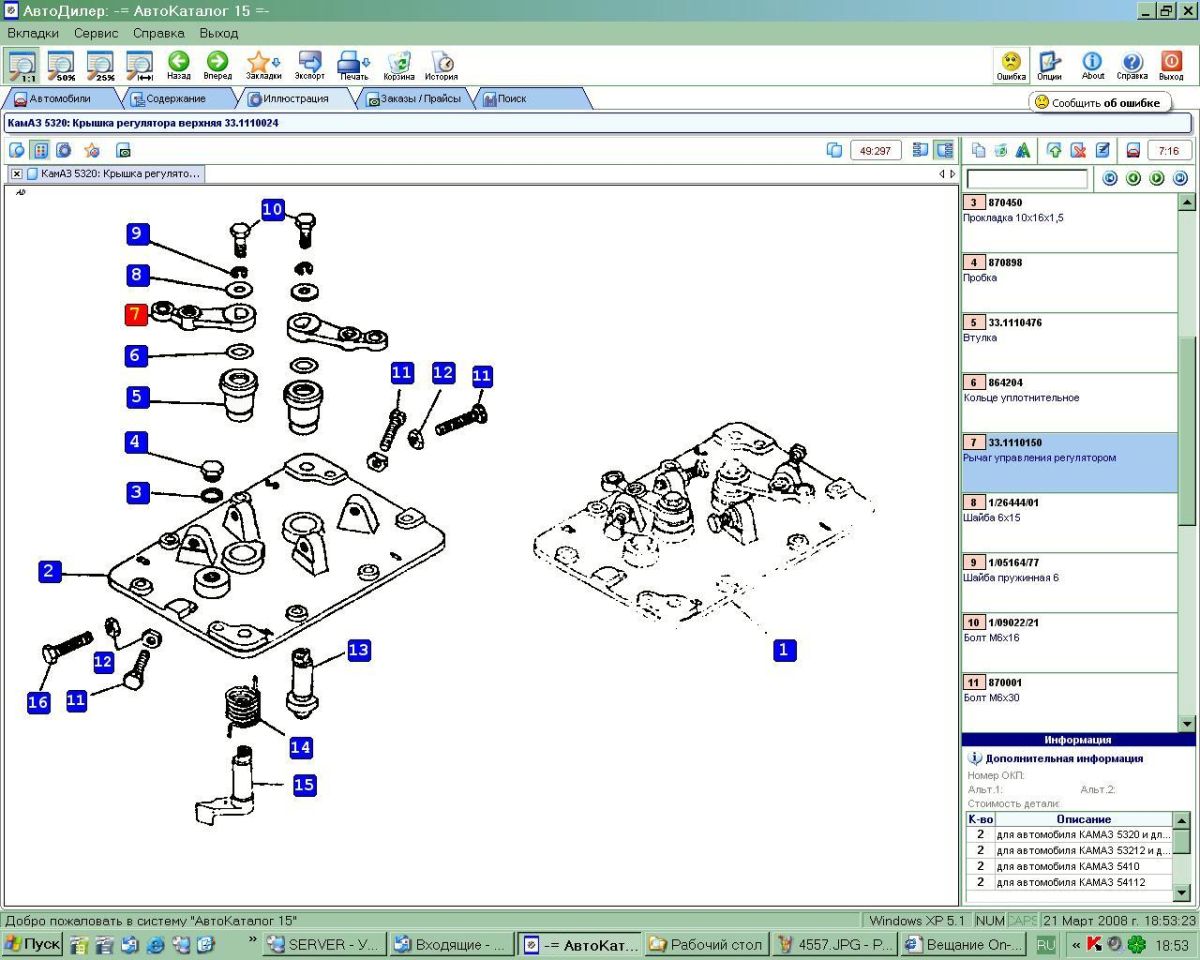The width and height of the screenshot is (1200, 960).
Task: Go forward with the Вперед button
Action: coord(217,65)
